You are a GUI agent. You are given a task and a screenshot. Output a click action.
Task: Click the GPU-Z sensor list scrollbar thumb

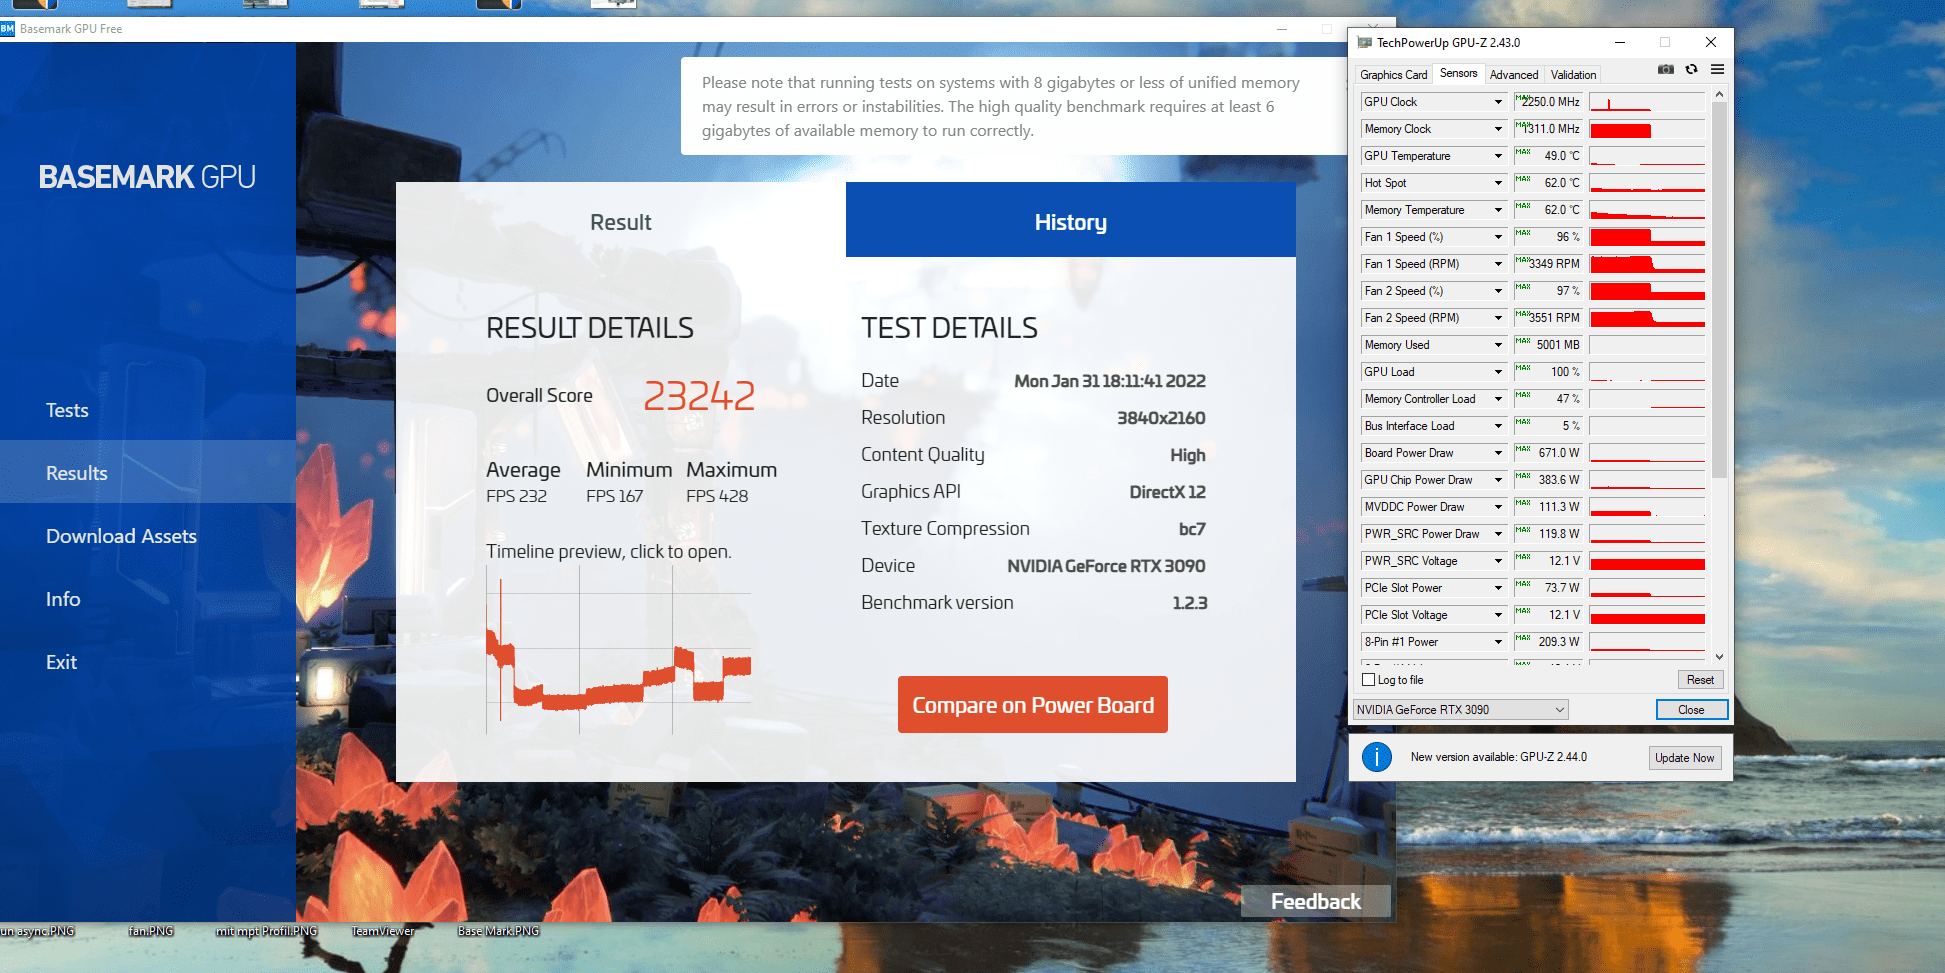pos(1719,290)
